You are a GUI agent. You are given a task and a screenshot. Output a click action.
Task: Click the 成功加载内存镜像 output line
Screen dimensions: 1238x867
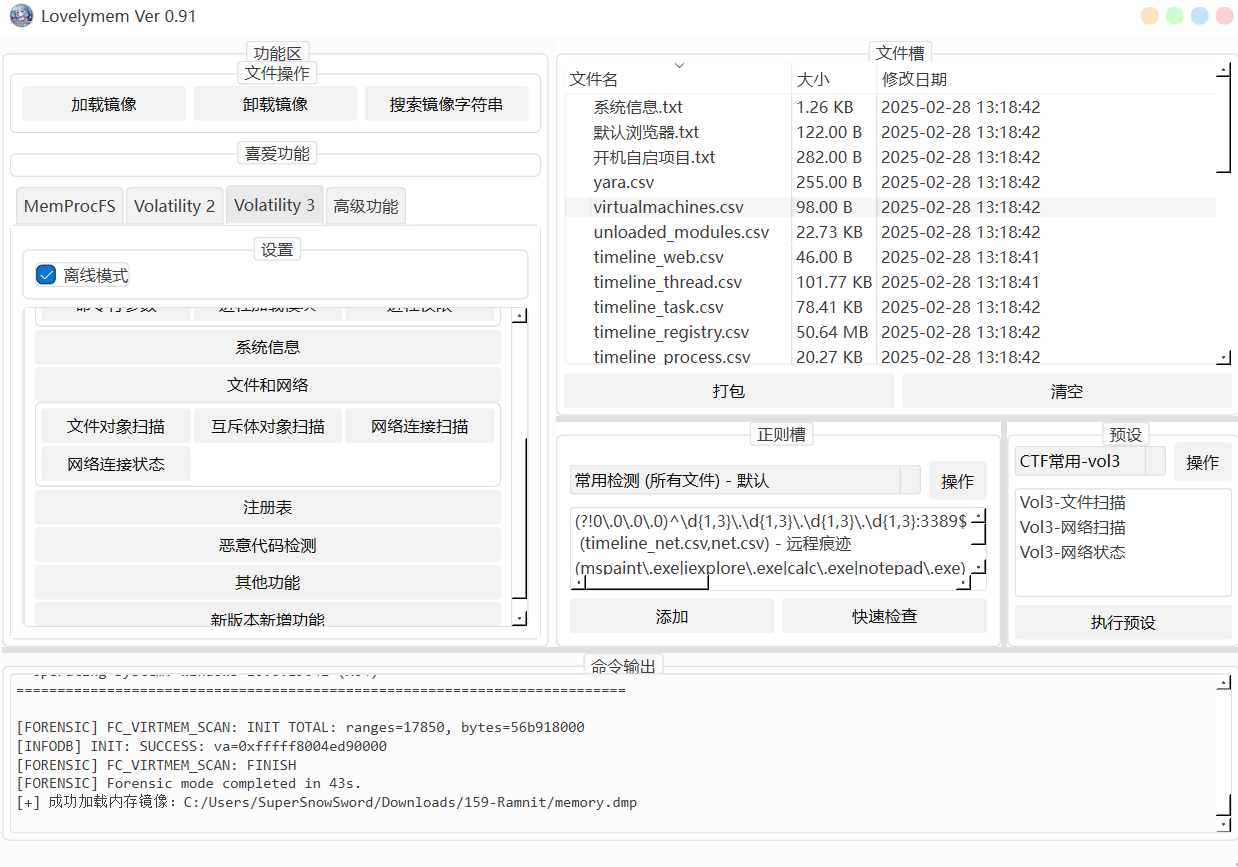pyautogui.click(x=327, y=802)
